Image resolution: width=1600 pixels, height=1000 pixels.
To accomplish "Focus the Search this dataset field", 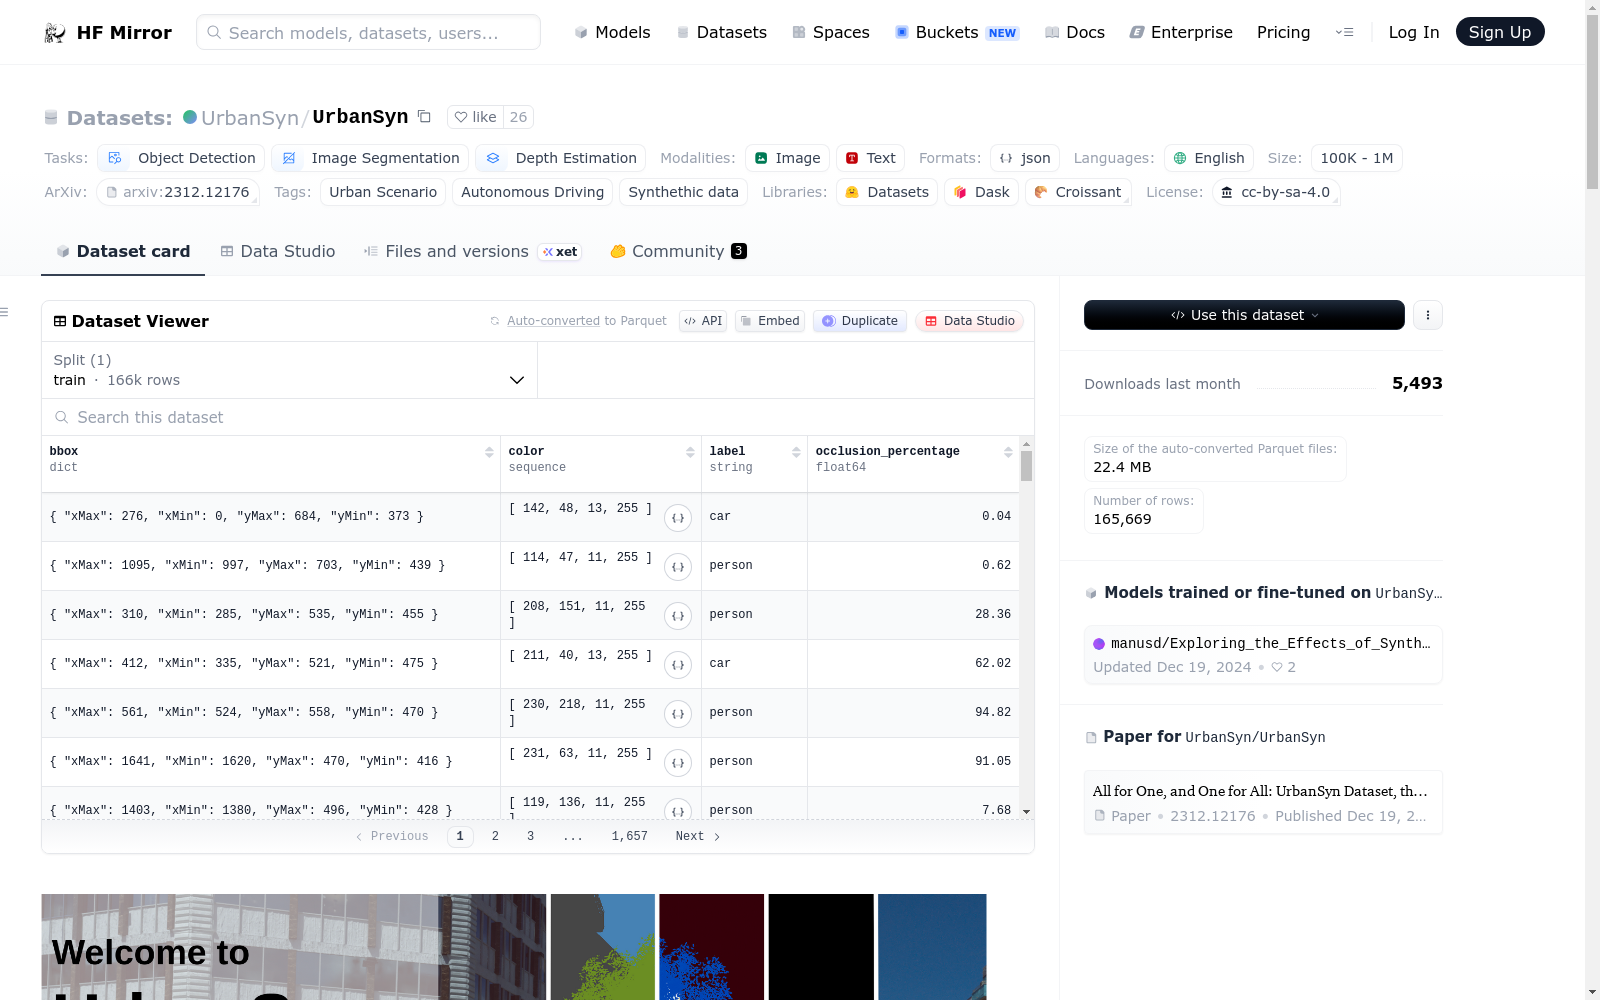I will (x=538, y=417).
